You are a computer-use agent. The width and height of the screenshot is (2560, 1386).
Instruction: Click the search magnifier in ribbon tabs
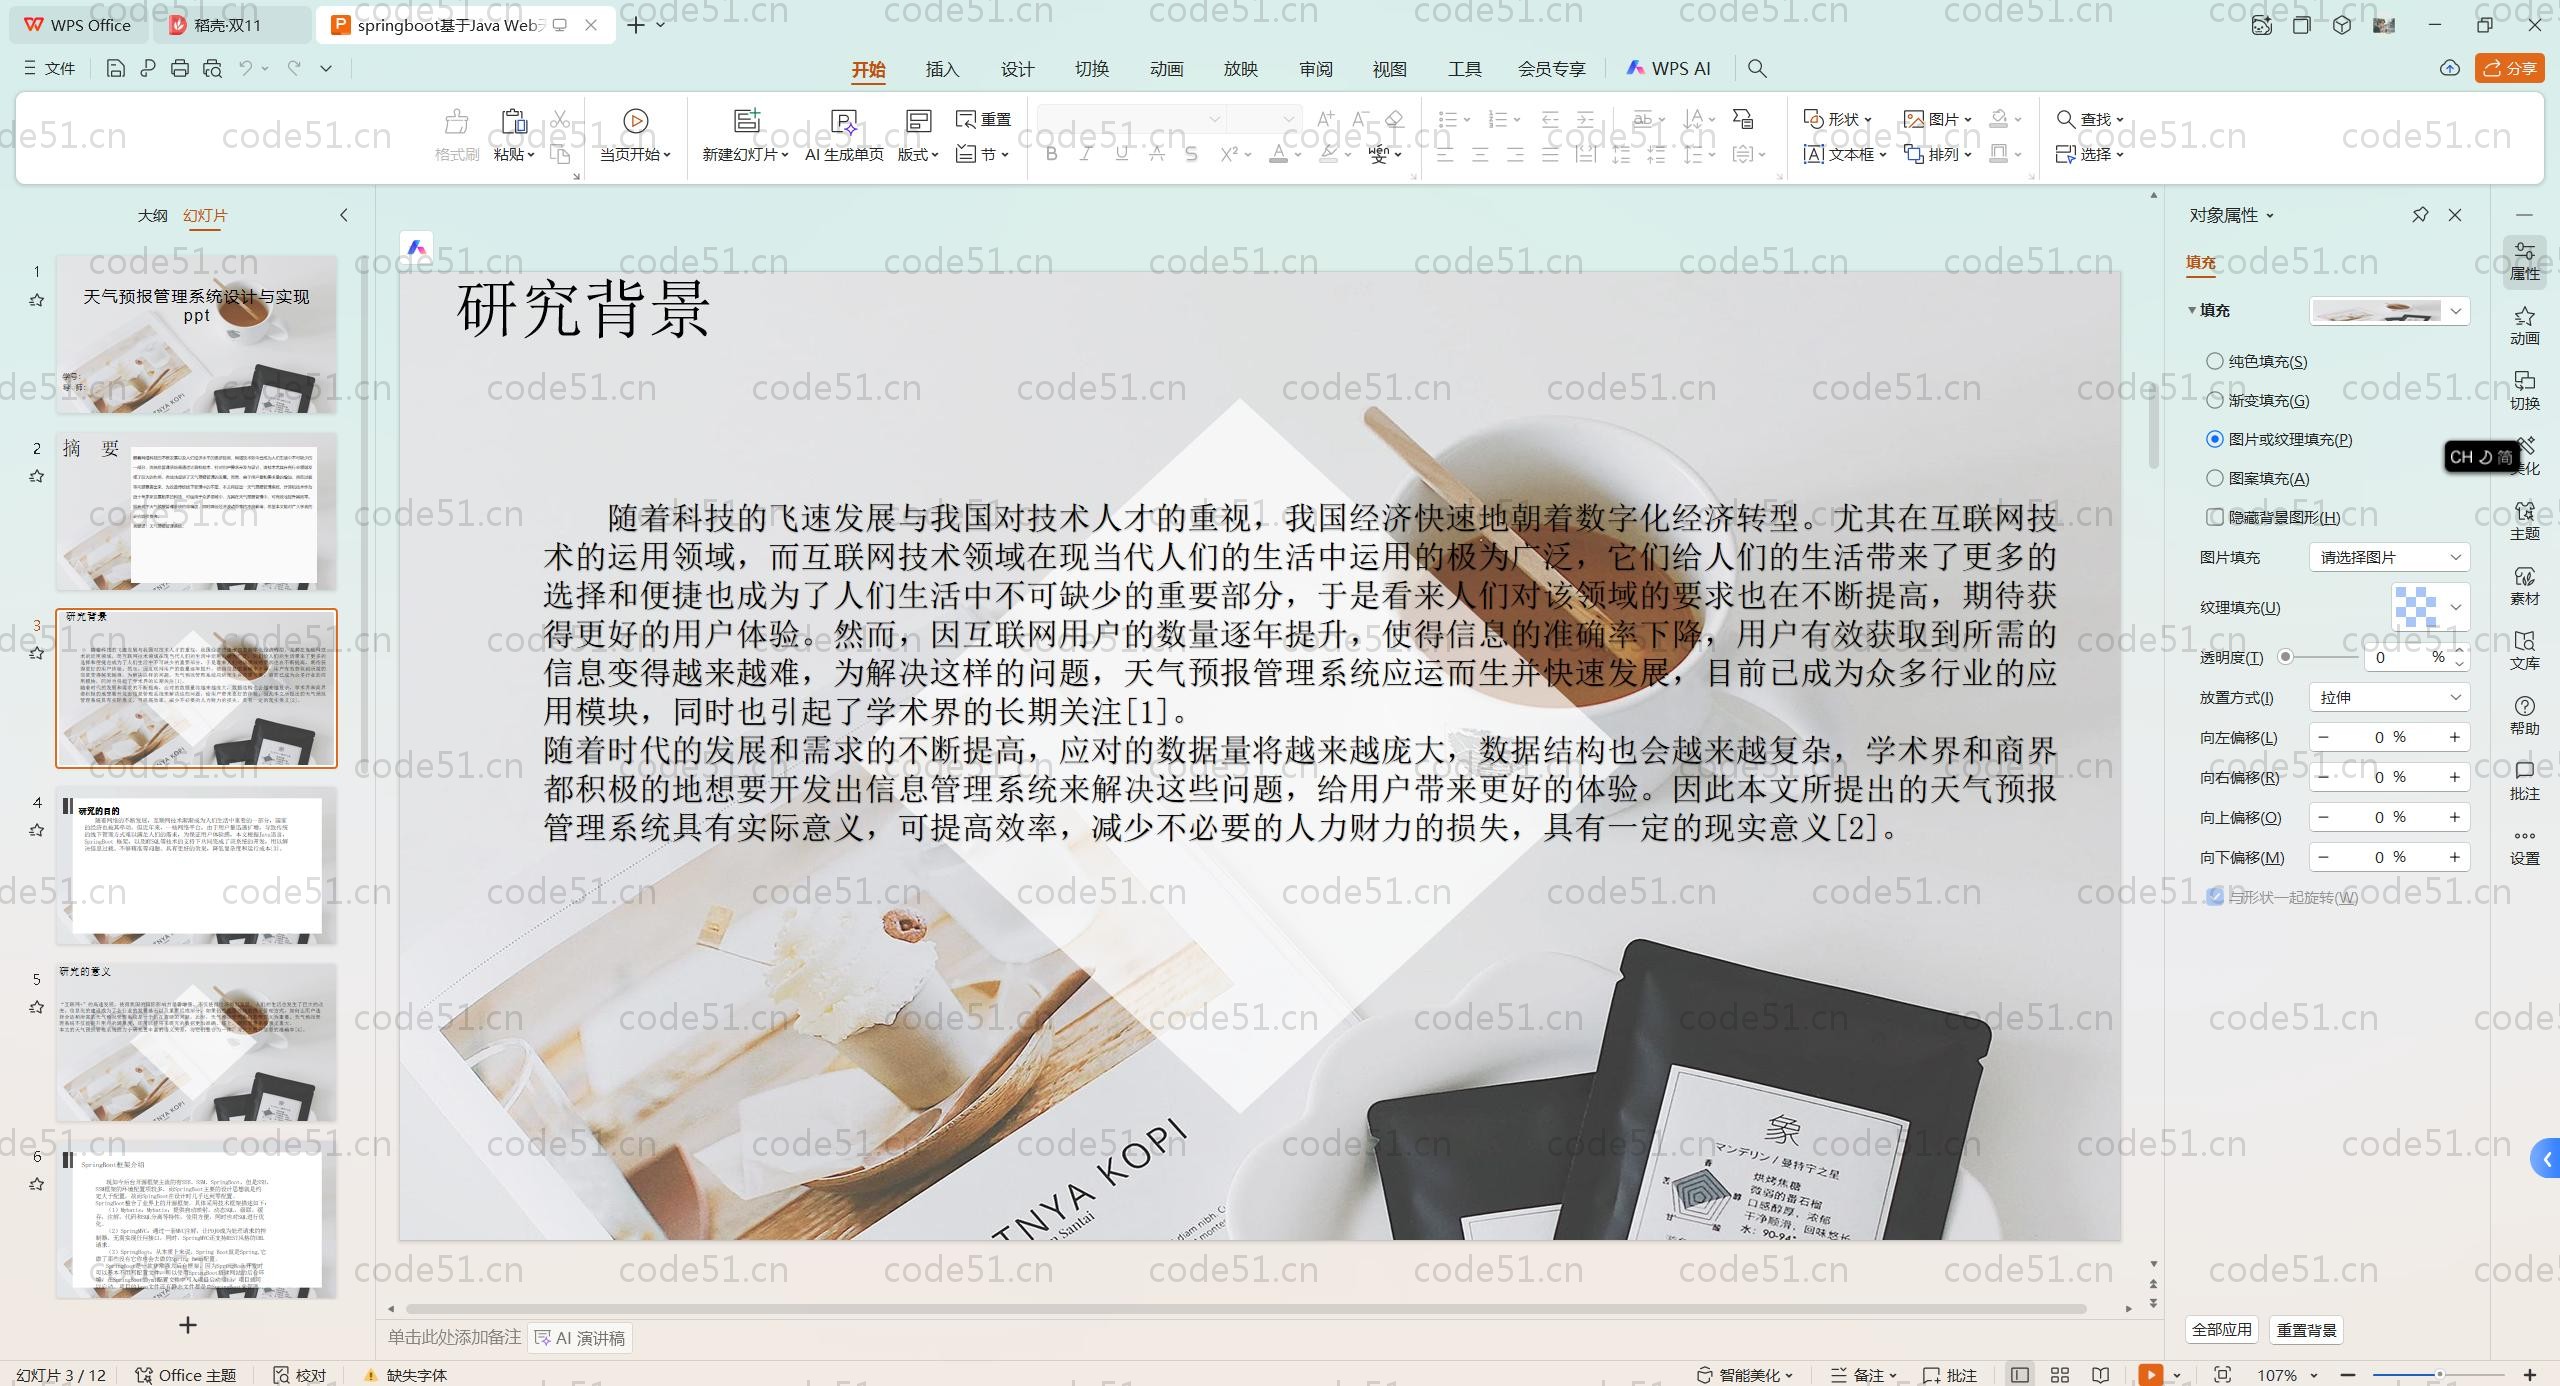tap(1757, 69)
